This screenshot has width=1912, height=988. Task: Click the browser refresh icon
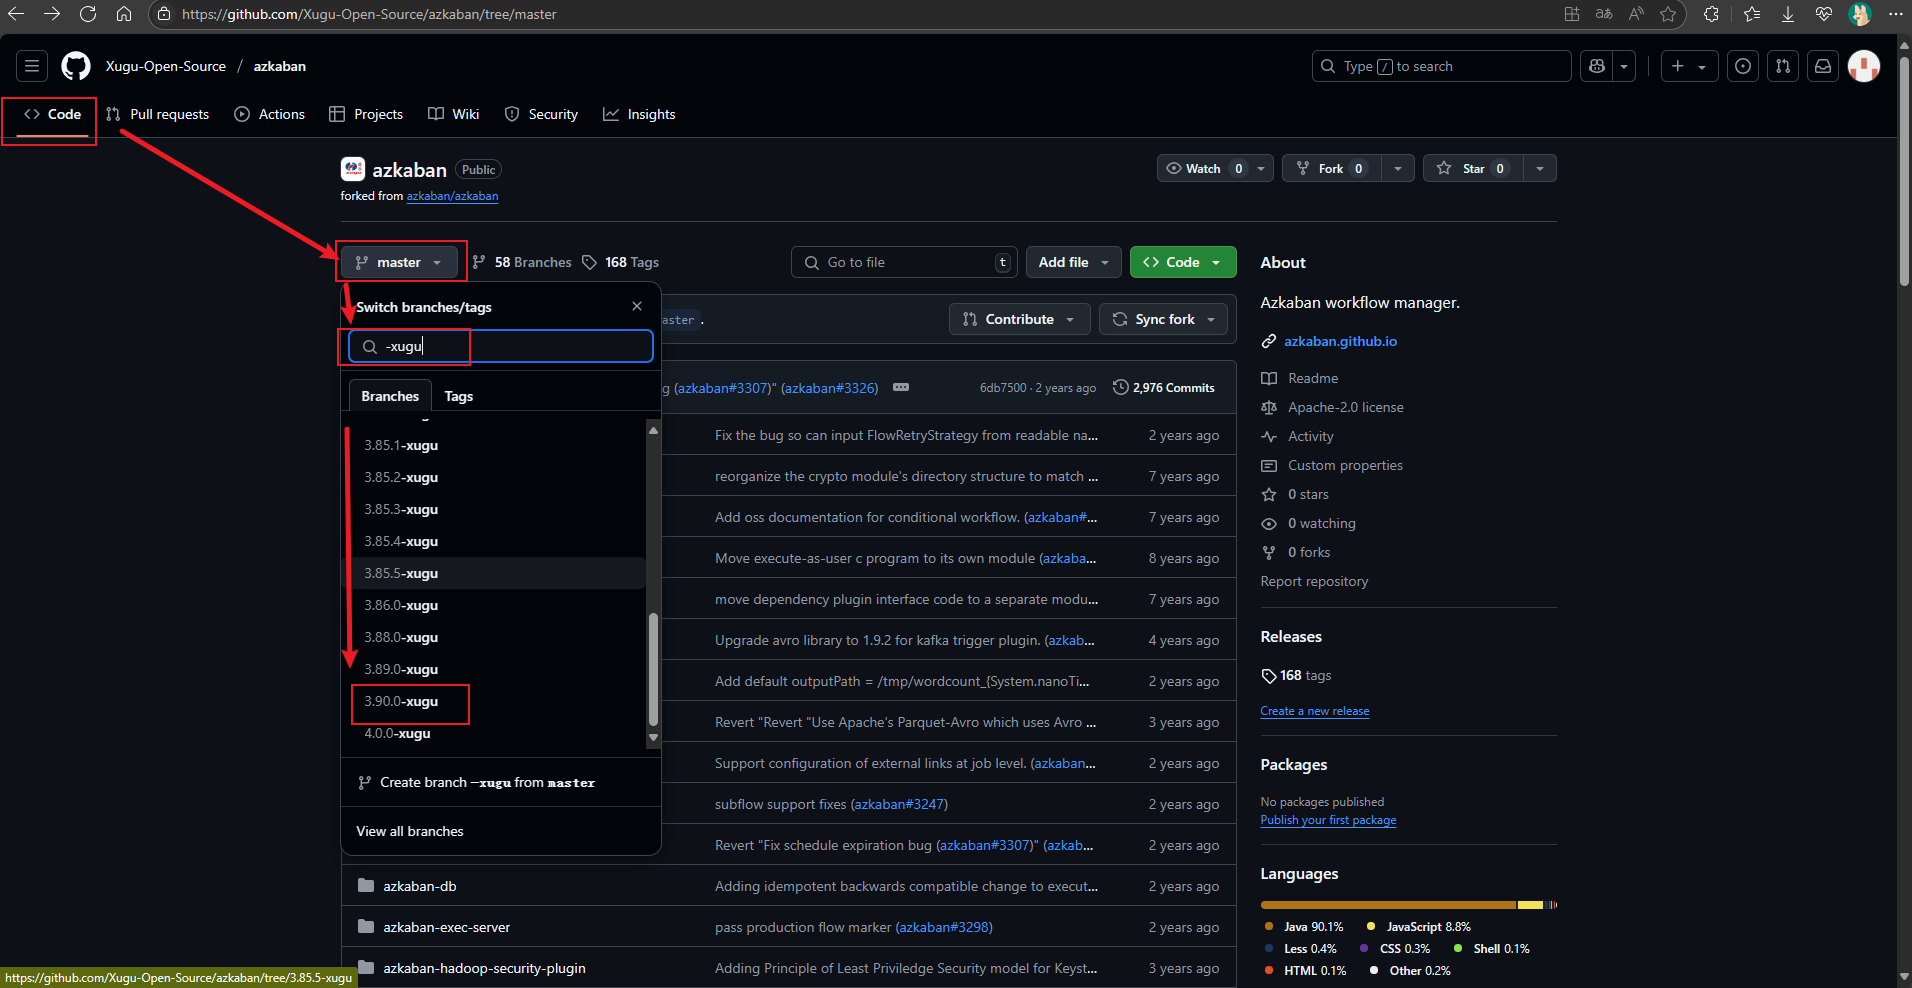point(88,14)
